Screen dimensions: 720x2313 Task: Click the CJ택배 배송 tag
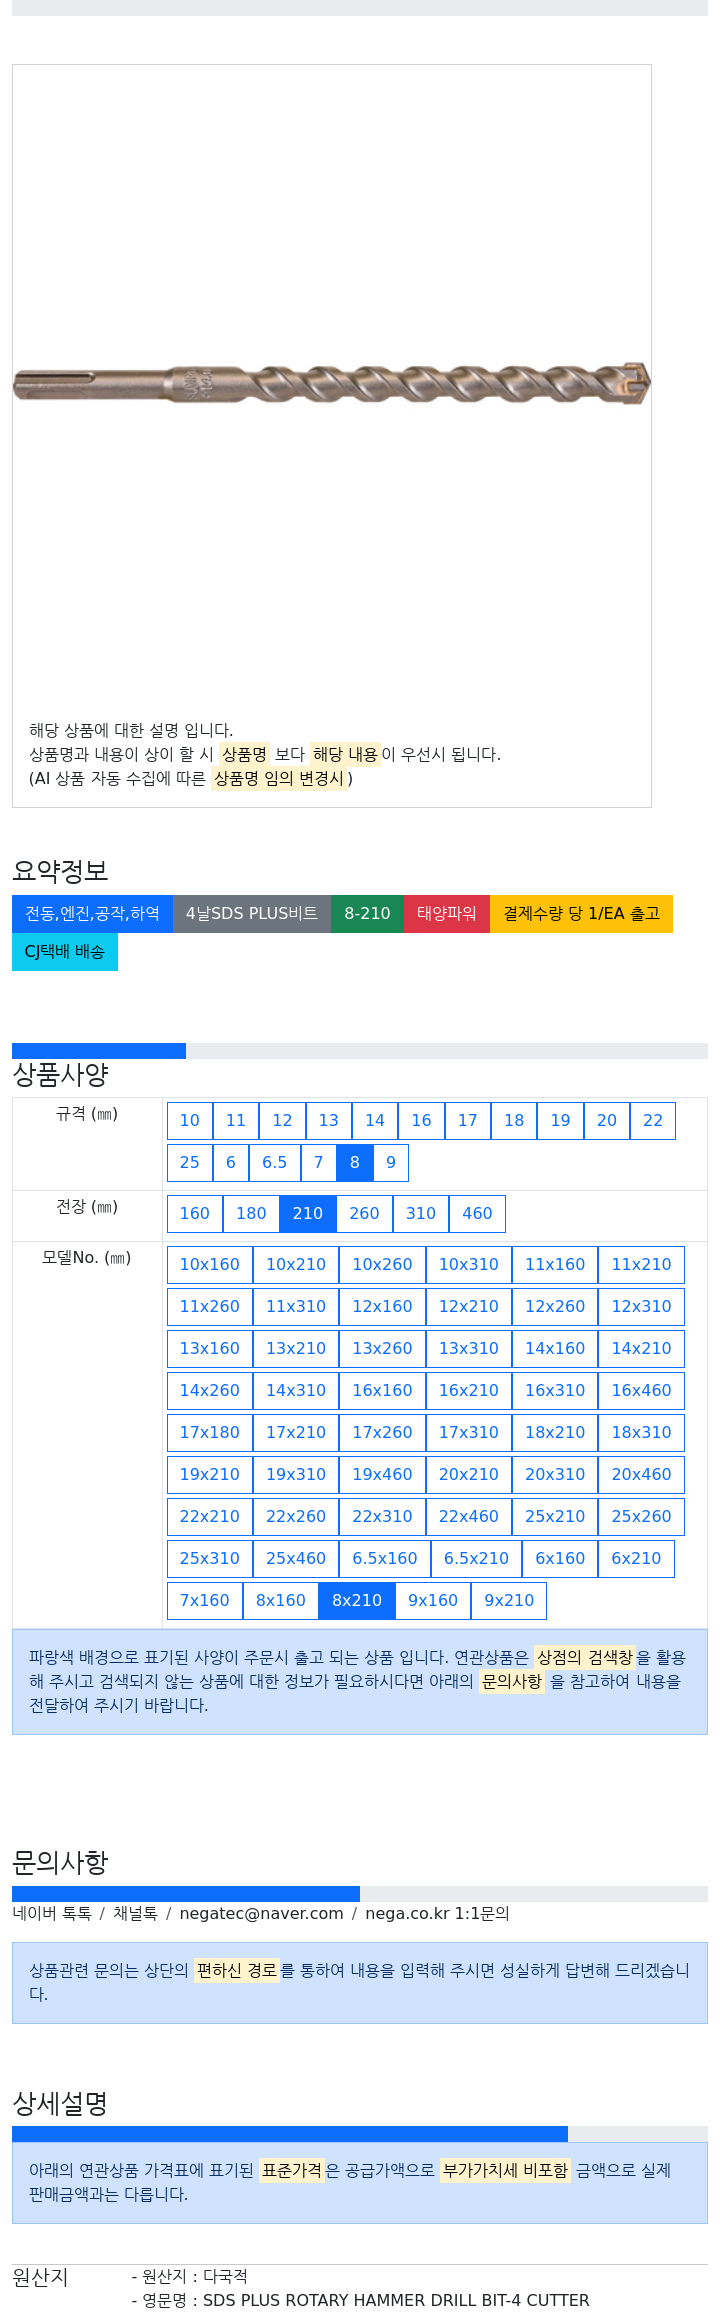65,951
